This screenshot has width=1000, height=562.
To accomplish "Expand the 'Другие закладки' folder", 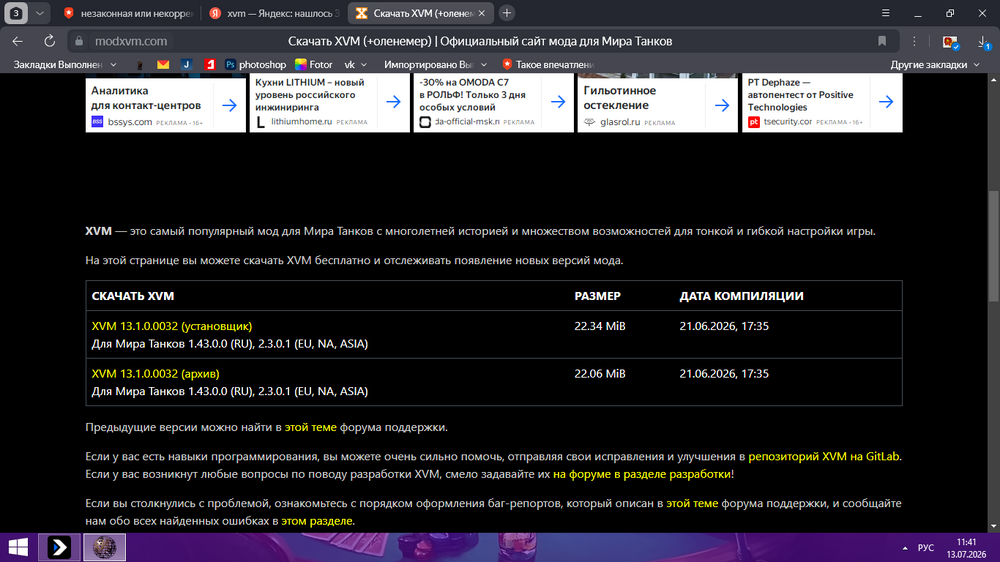I will coord(934,64).
